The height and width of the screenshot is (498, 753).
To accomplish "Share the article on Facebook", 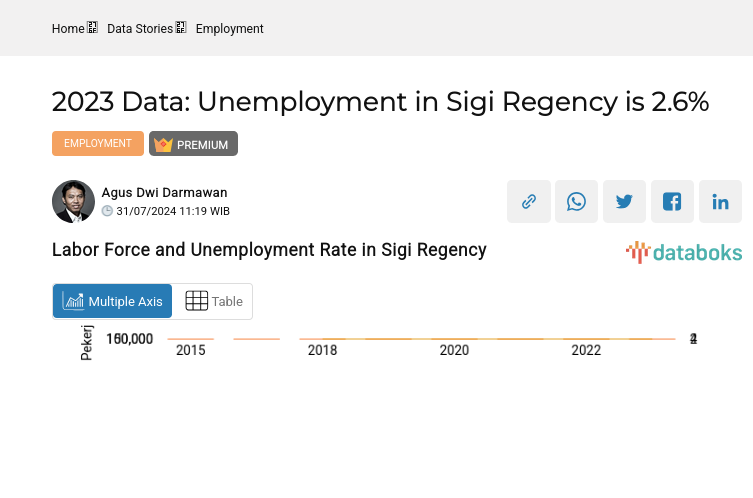I will [673, 201].
